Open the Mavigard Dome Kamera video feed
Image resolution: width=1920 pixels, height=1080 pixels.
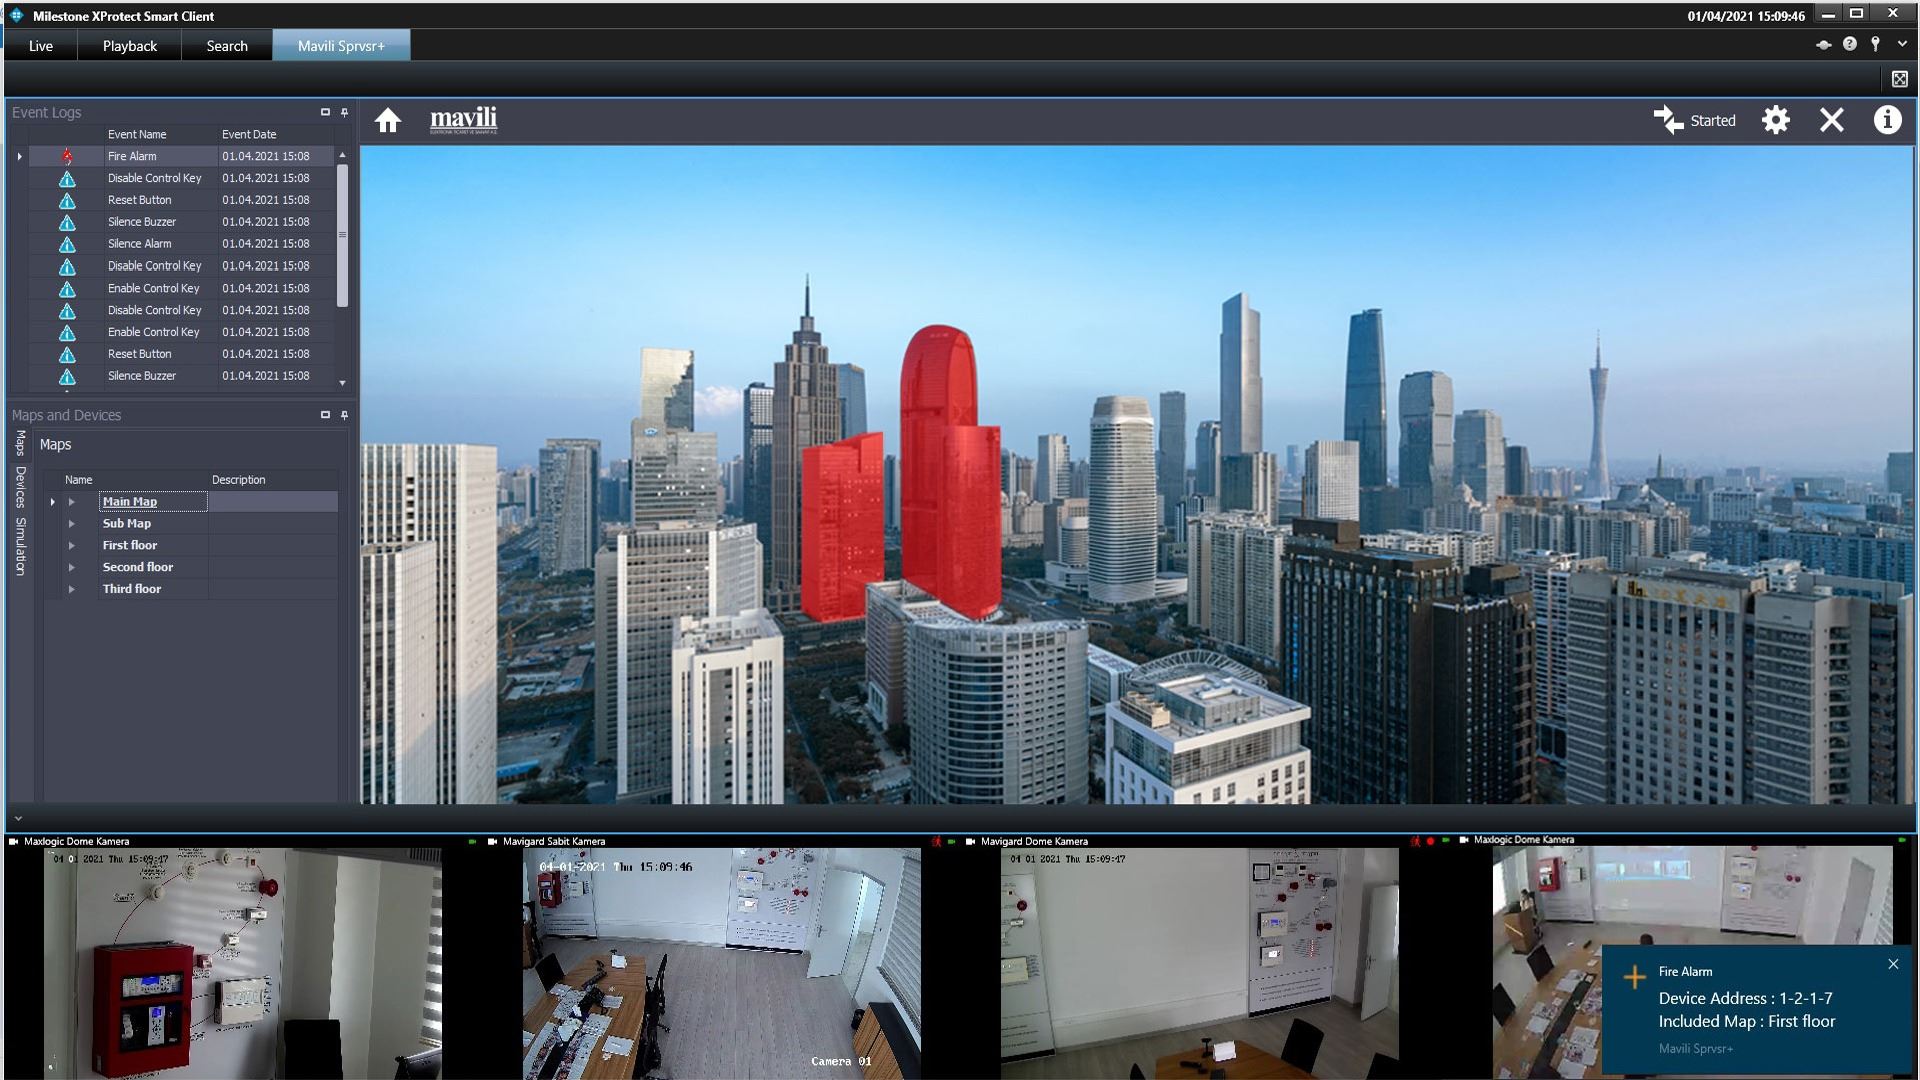pyautogui.click(x=1199, y=963)
